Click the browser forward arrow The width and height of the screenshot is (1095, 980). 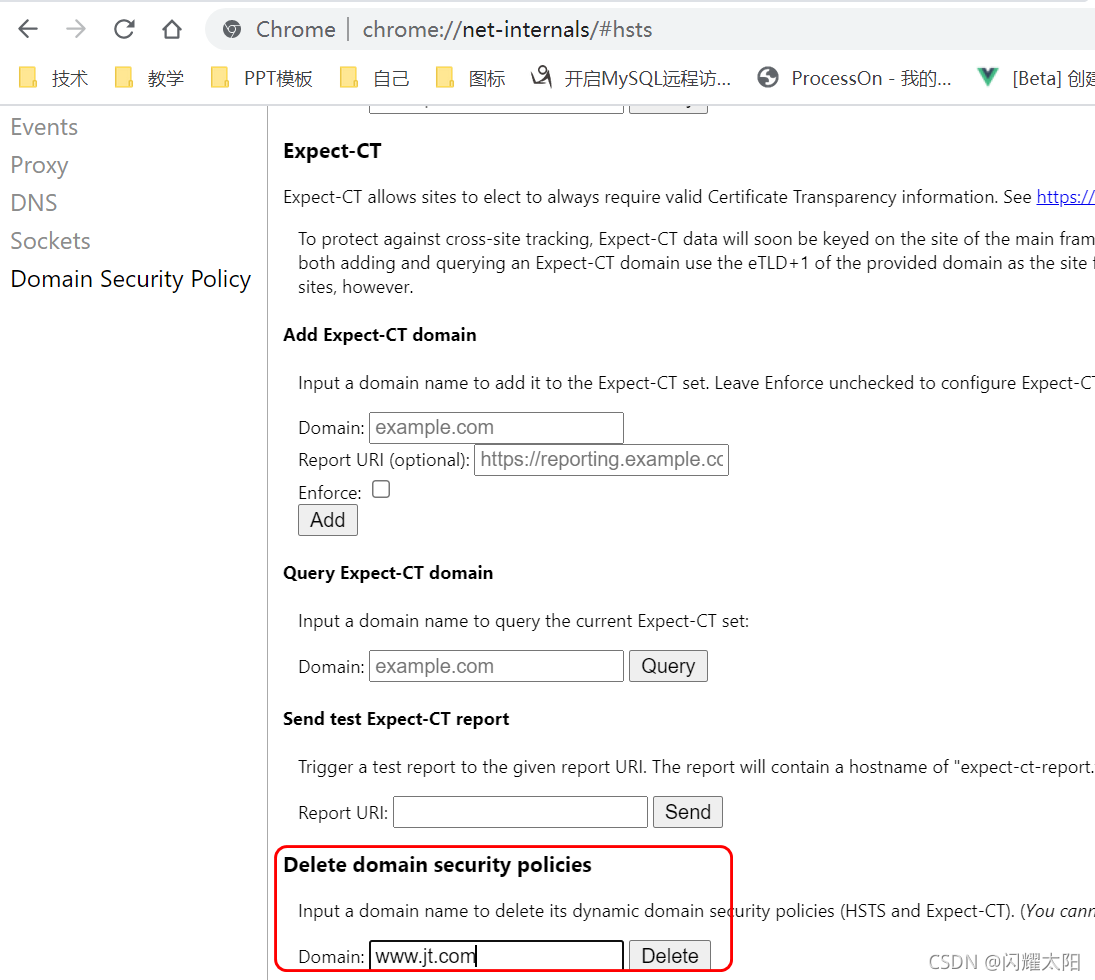pyautogui.click(x=75, y=29)
